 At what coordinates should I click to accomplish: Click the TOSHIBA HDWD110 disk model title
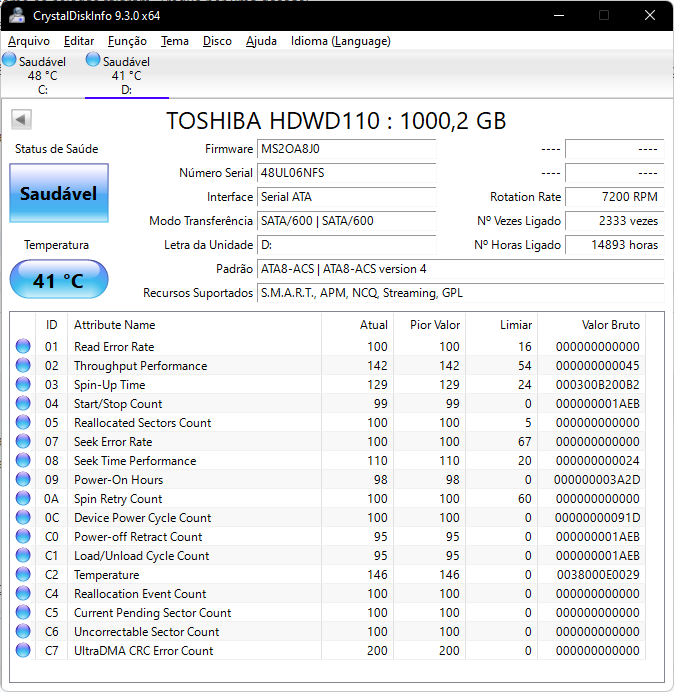pyautogui.click(x=336, y=120)
